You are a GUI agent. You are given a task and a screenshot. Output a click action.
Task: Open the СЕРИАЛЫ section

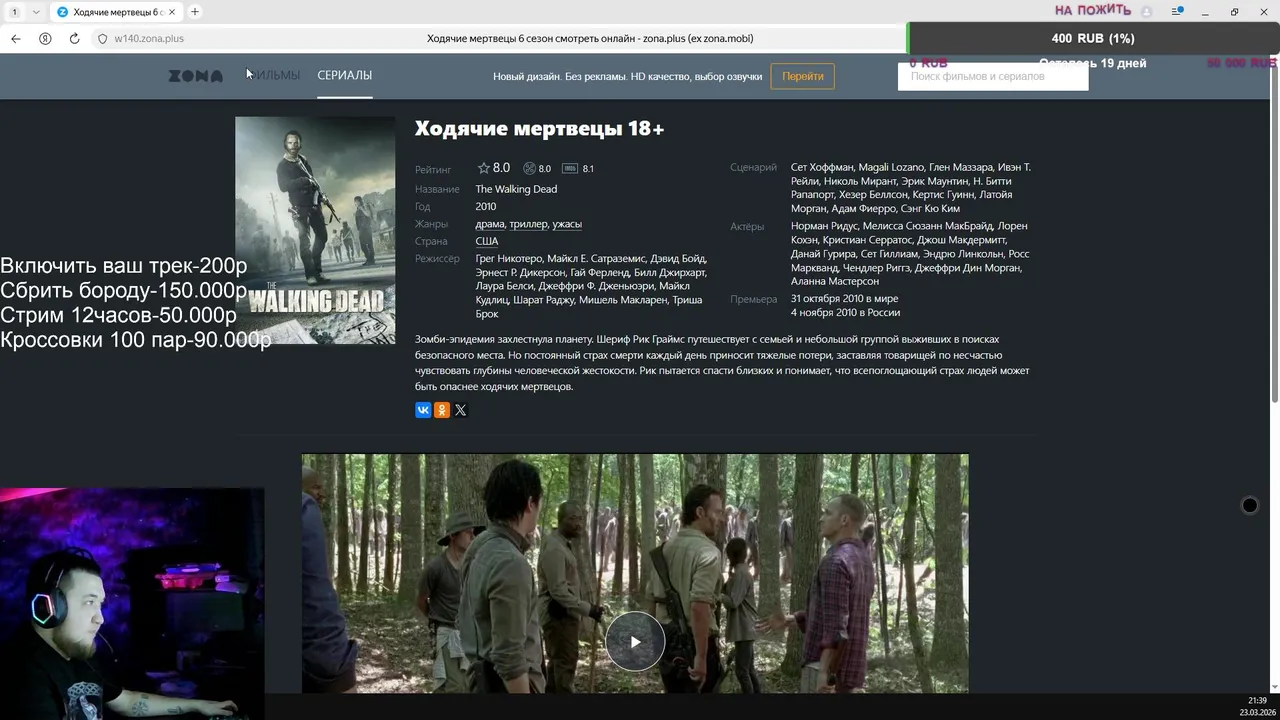(x=345, y=75)
